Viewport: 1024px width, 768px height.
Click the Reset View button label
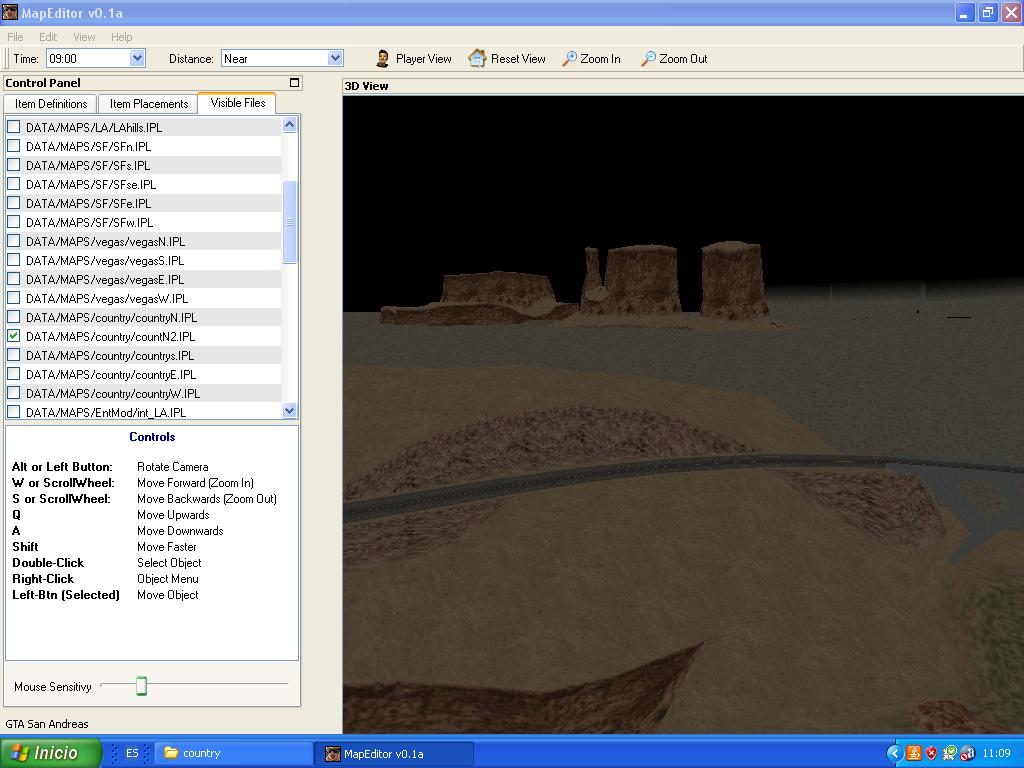(x=518, y=59)
